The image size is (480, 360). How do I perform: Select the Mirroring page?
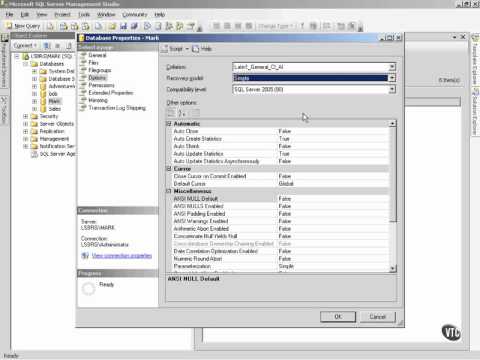click(x=98, y=100)
